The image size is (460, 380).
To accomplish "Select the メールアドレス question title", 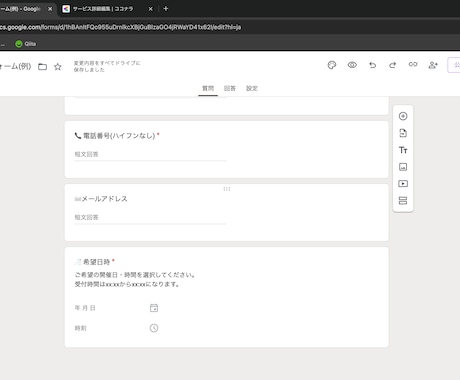I will pyautogui.click(x=101, y=199).
